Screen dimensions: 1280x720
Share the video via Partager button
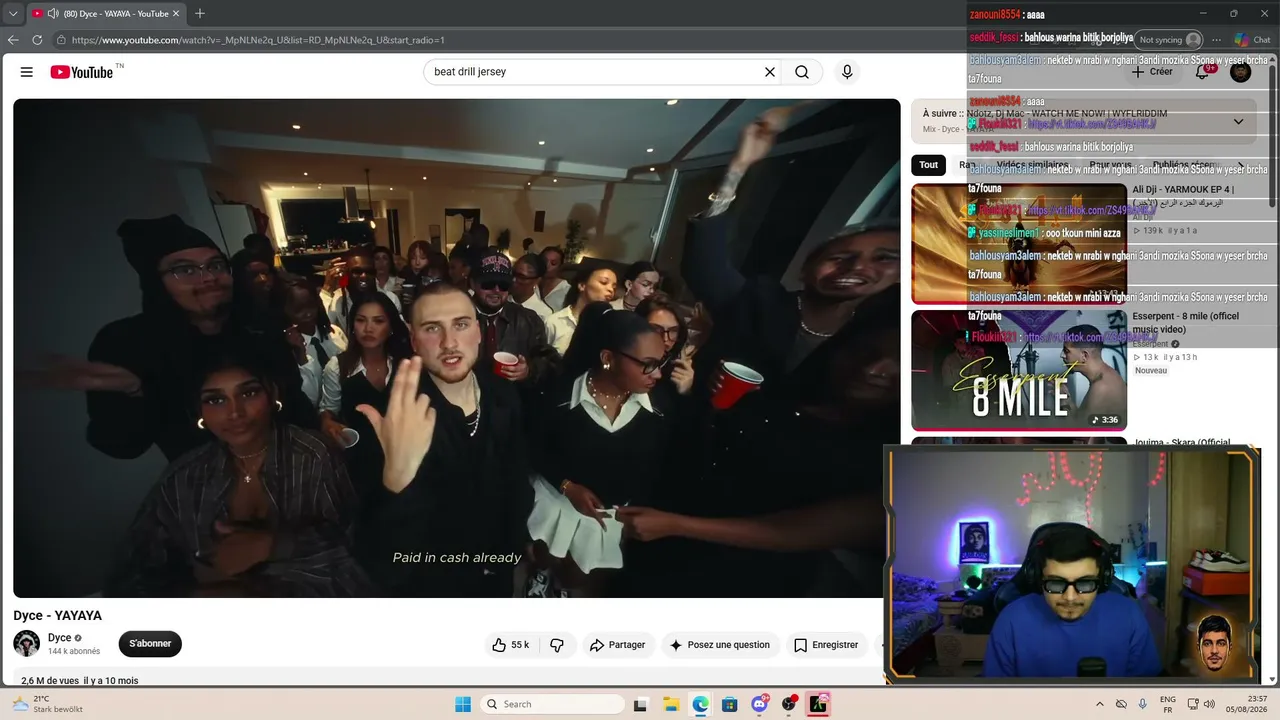617,645
